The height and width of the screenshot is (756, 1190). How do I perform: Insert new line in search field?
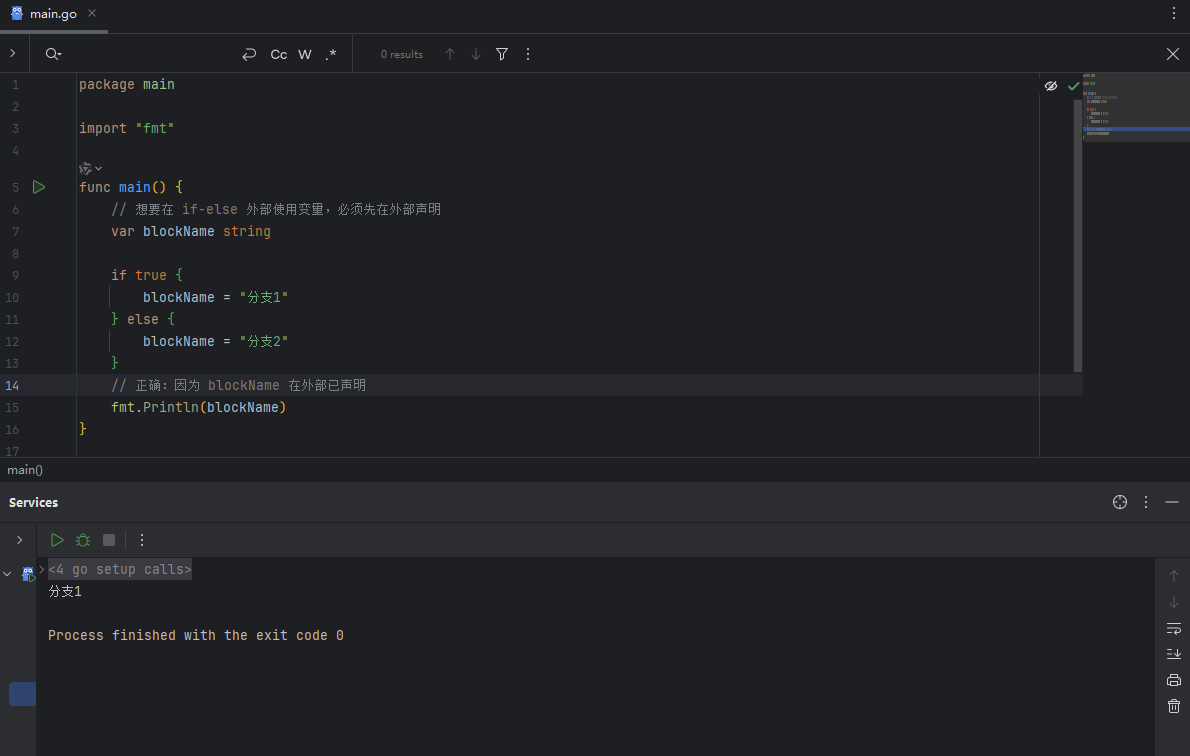pos(249,55)
